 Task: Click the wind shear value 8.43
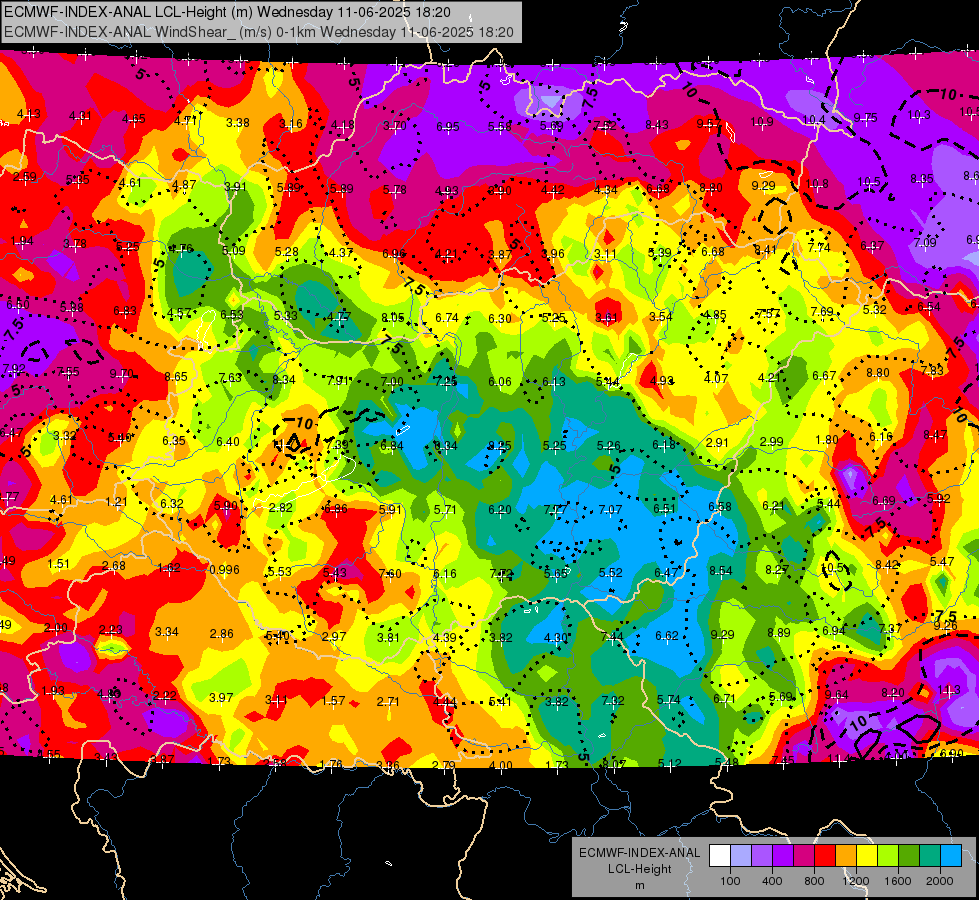tap(657, 125)
